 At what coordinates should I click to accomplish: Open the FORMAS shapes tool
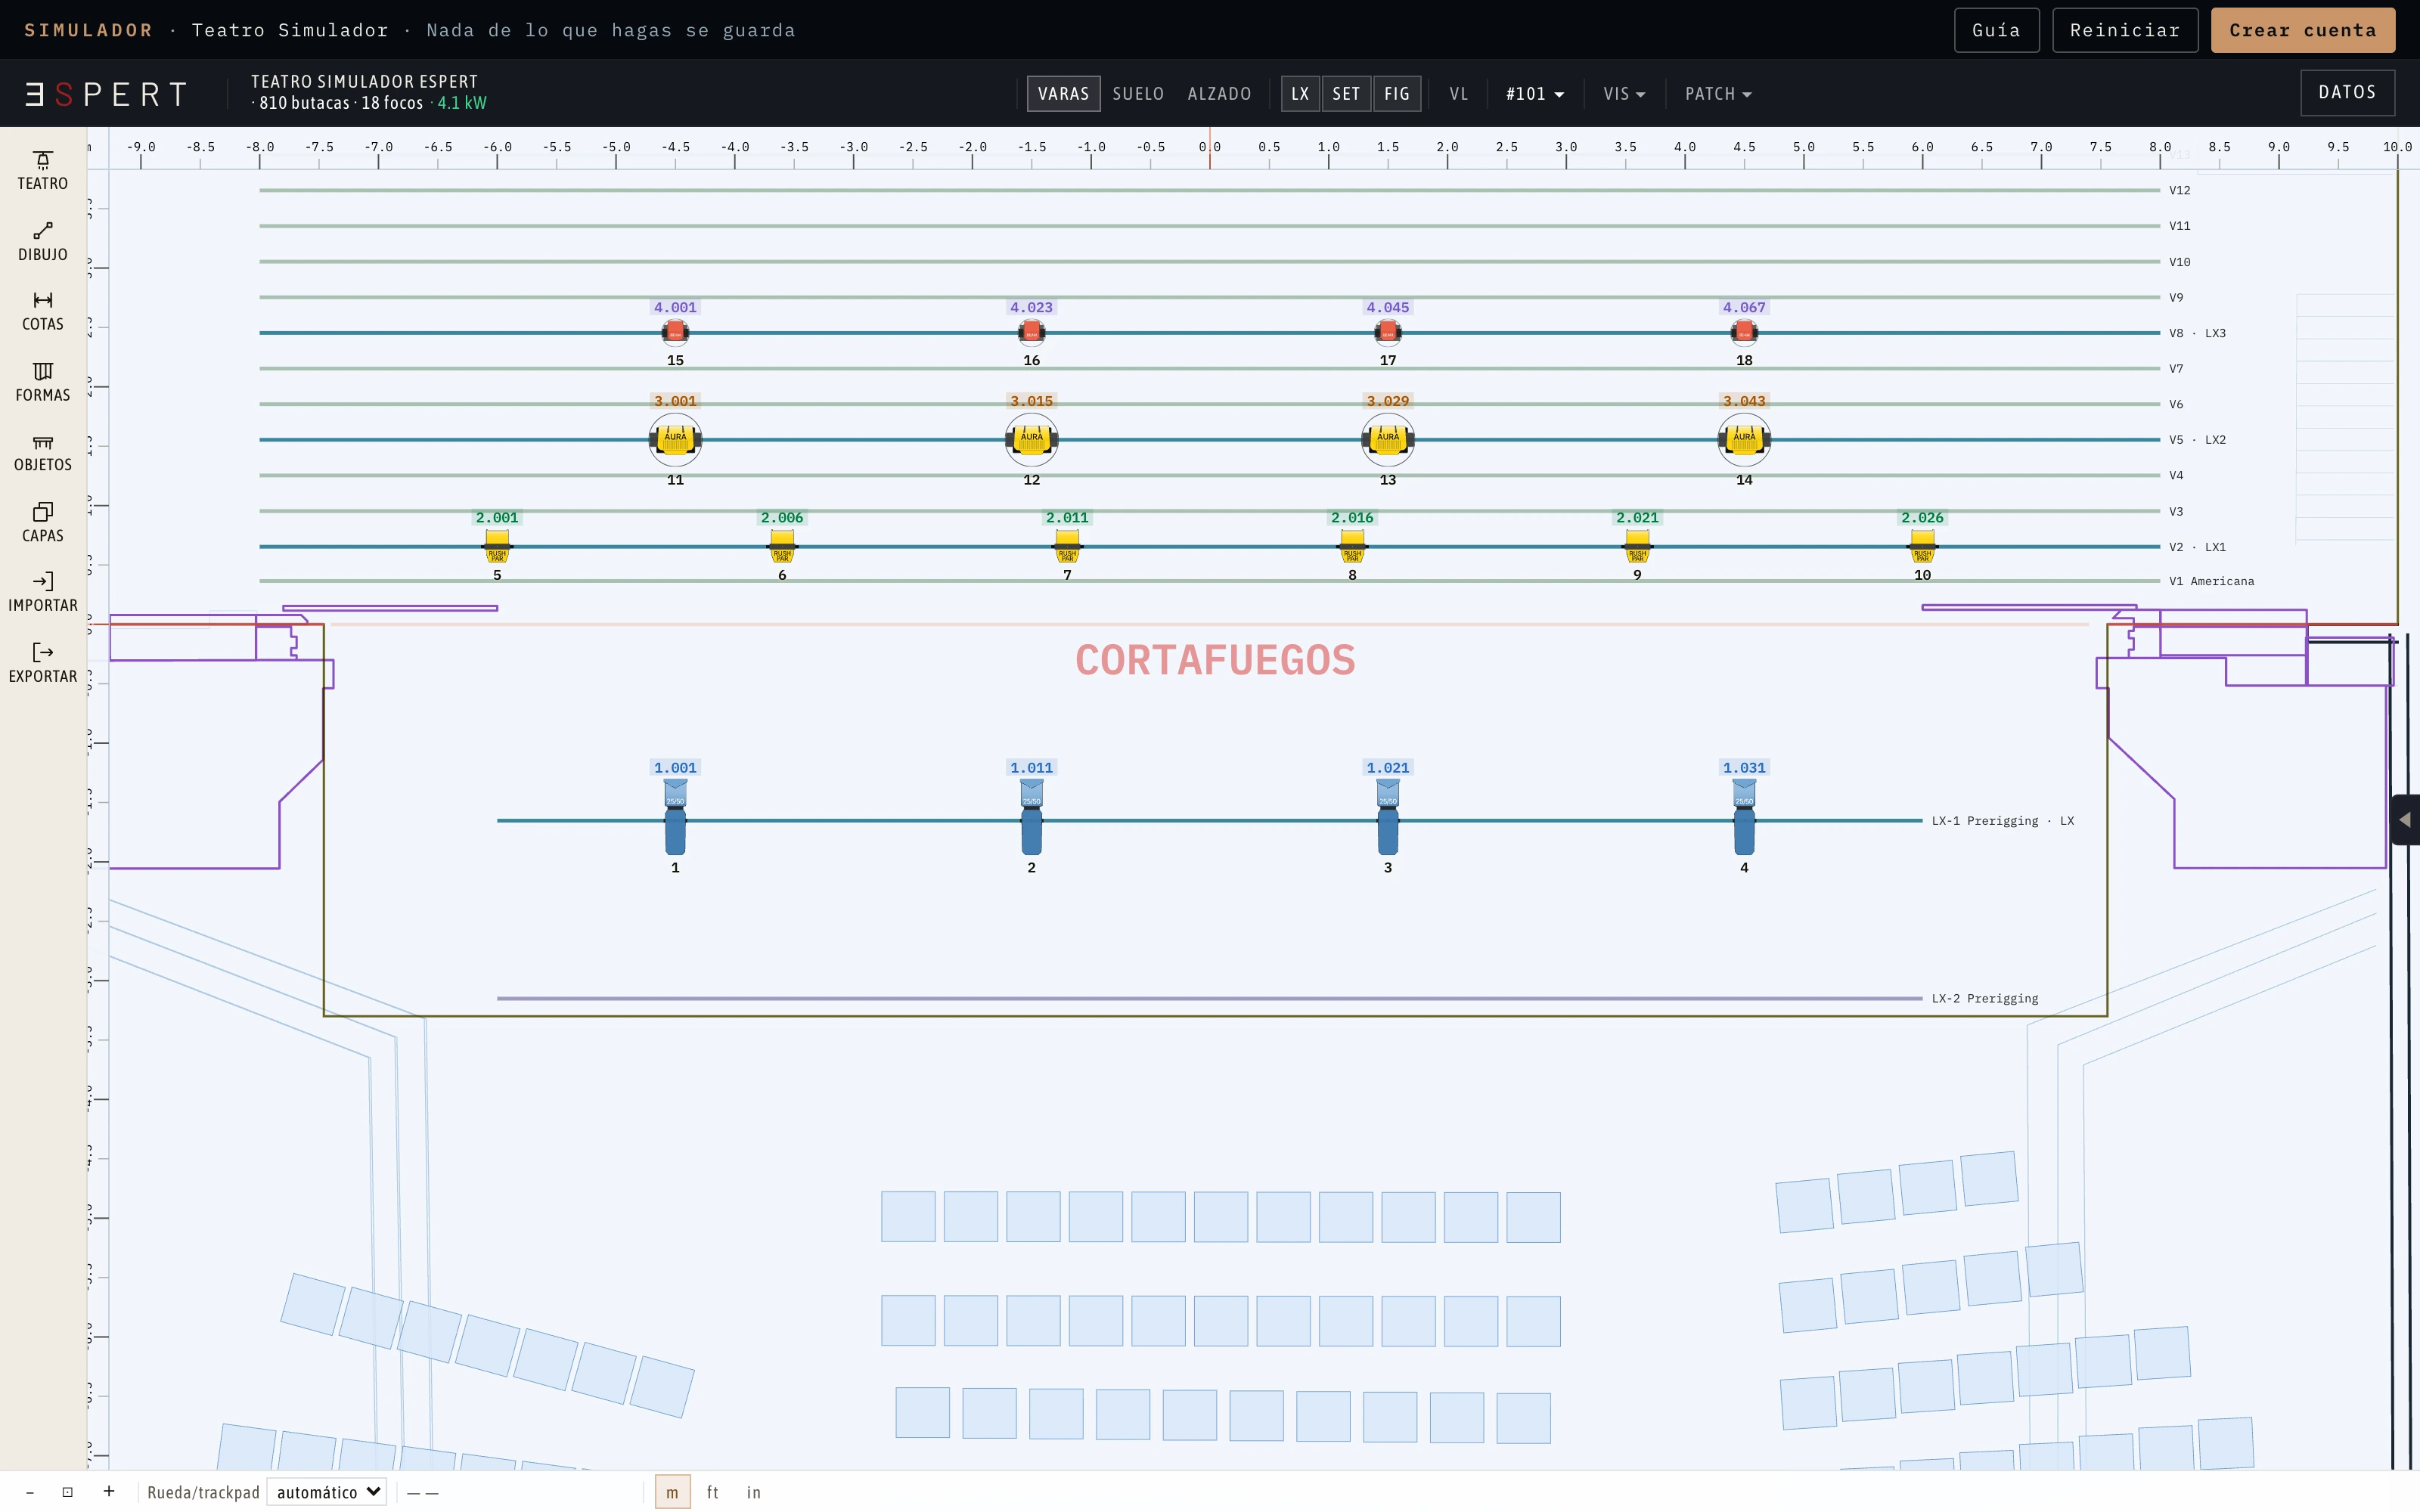43,383
